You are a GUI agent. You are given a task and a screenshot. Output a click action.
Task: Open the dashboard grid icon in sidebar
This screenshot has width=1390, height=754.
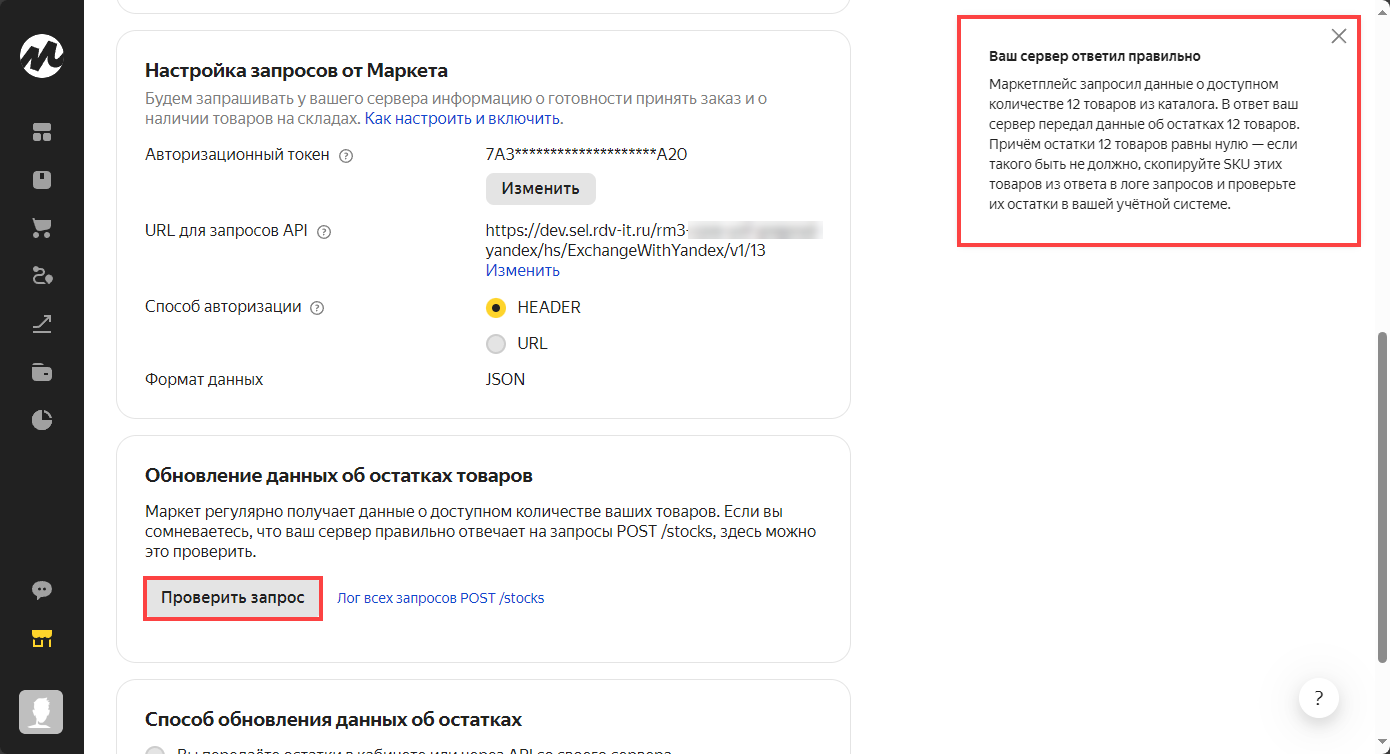pyautogui.click(x=41, y=132)
